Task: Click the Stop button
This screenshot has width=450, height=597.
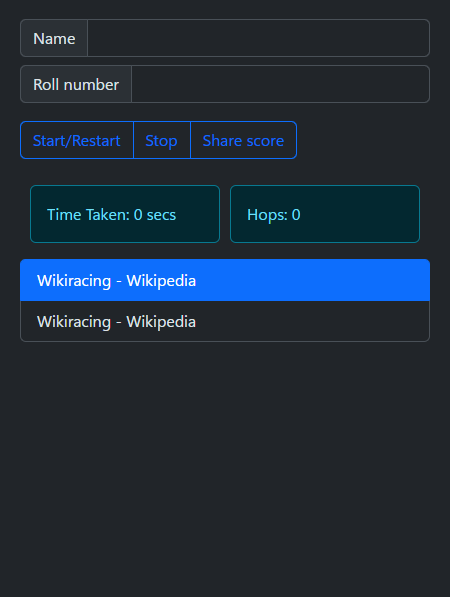Action: click(x=162, y=140)
